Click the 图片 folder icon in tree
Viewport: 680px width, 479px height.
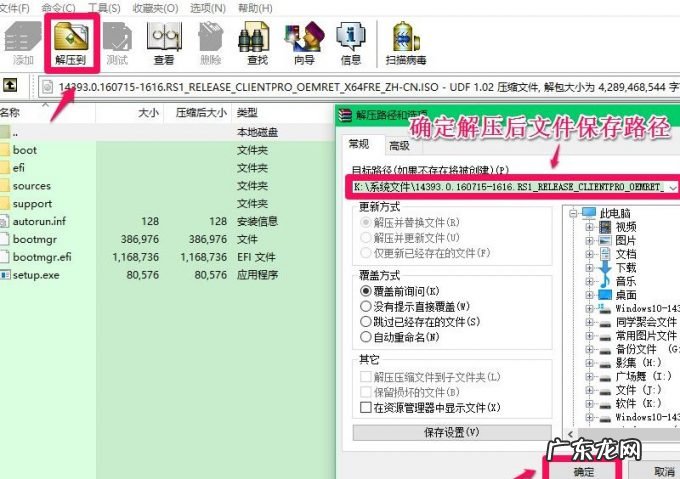tap(605, 240)
